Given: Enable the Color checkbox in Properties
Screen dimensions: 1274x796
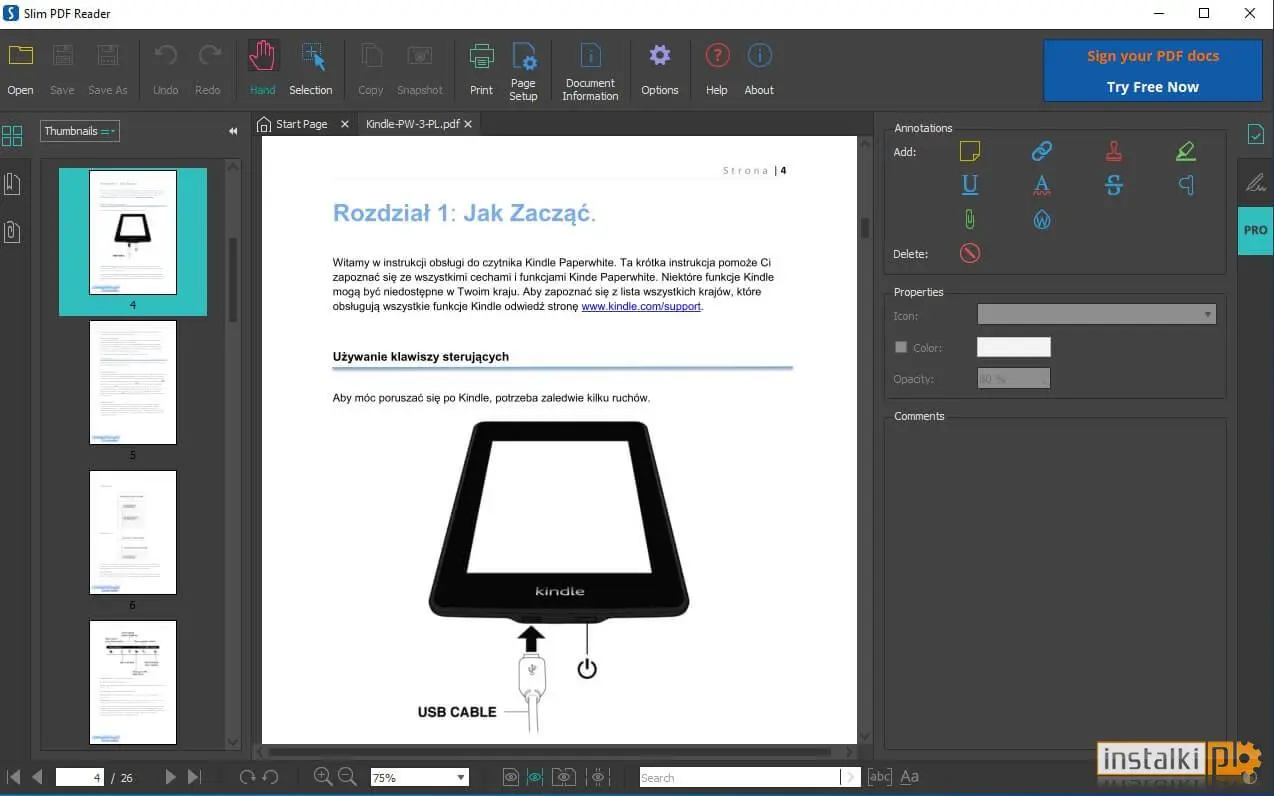Looking at the screenshot, I should (901, 347).
